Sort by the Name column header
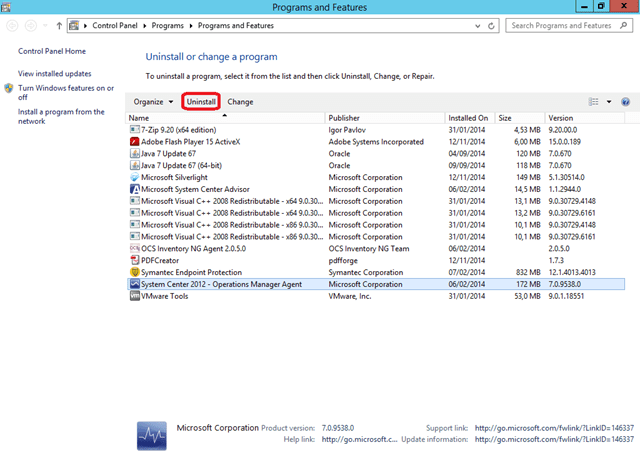This screenshot has height=455, width=640. pyautogui.click(x=225, y=118)
